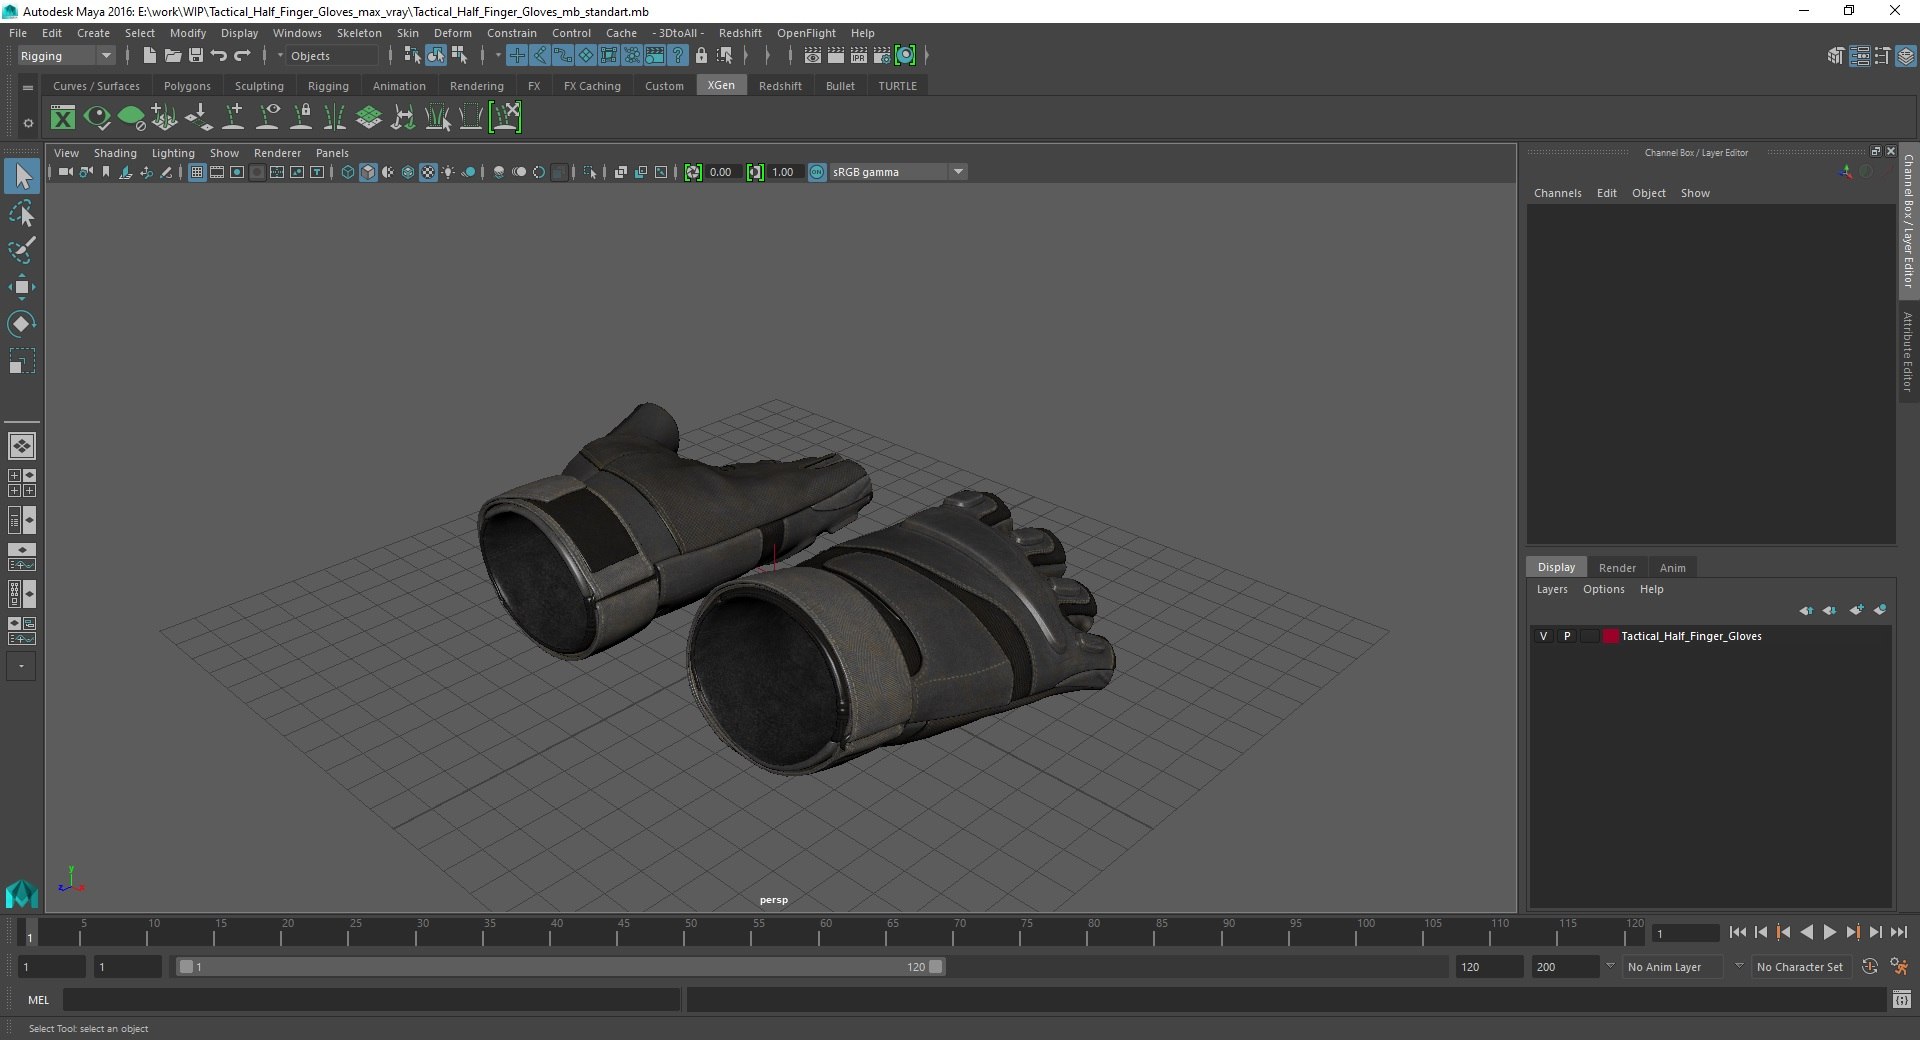
Task: Choose the Paint Selection tool
Action: (x=22, y=250)
